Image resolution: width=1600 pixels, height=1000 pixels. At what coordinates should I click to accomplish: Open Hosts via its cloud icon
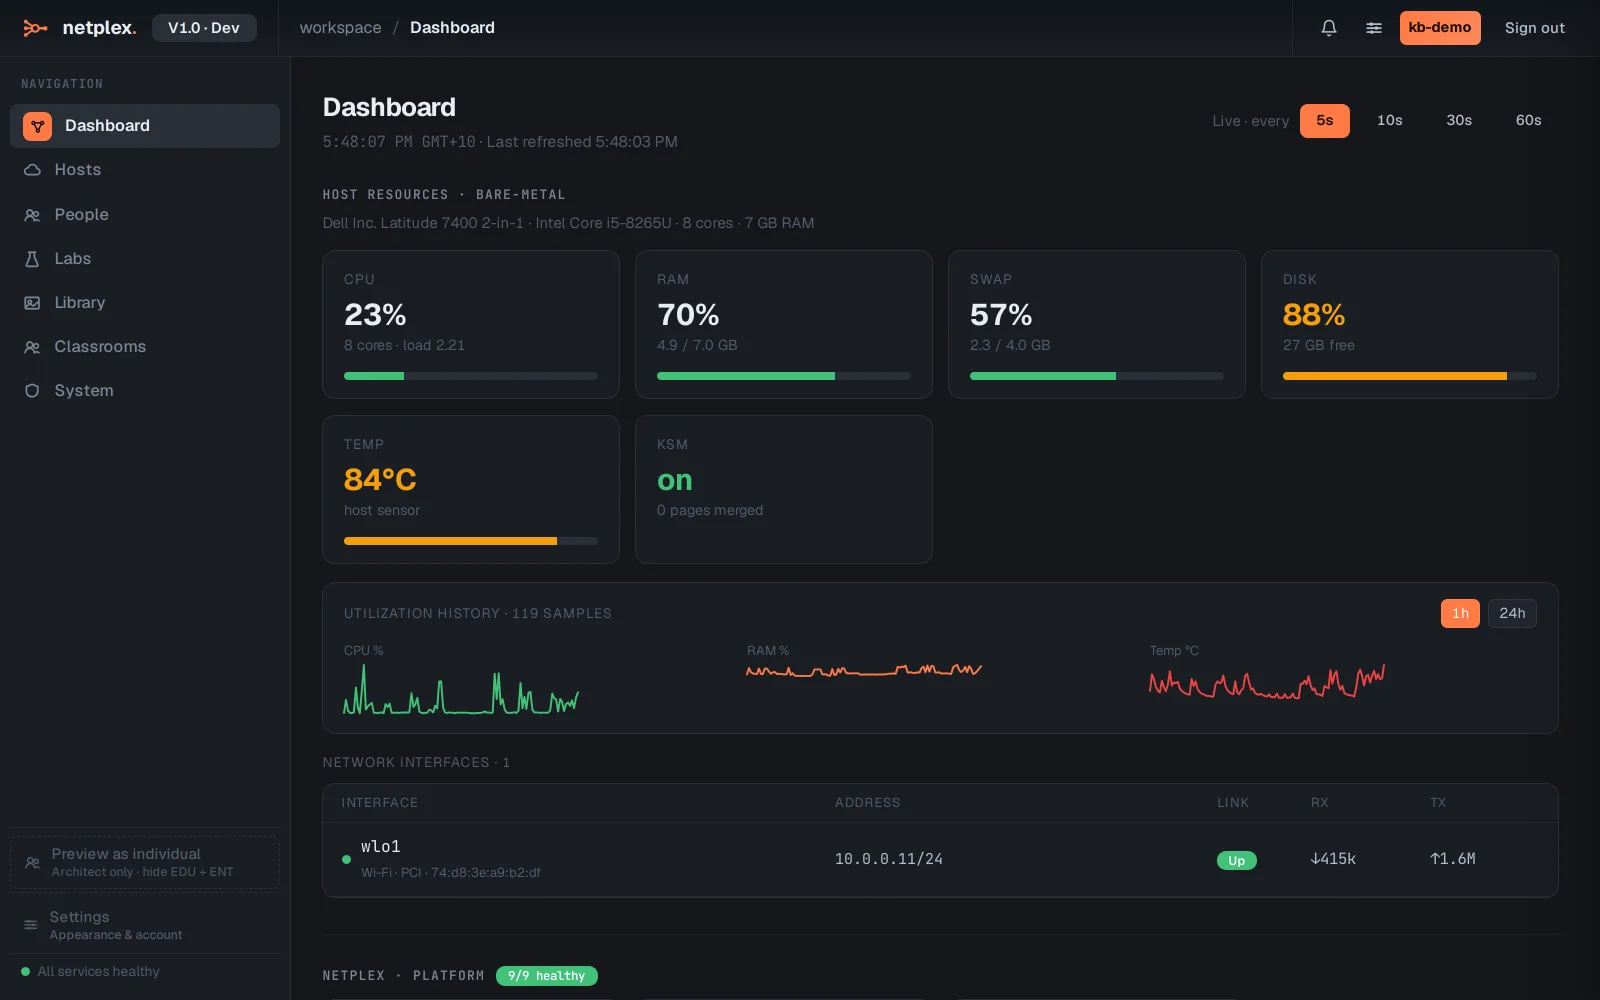click(32, 170)
